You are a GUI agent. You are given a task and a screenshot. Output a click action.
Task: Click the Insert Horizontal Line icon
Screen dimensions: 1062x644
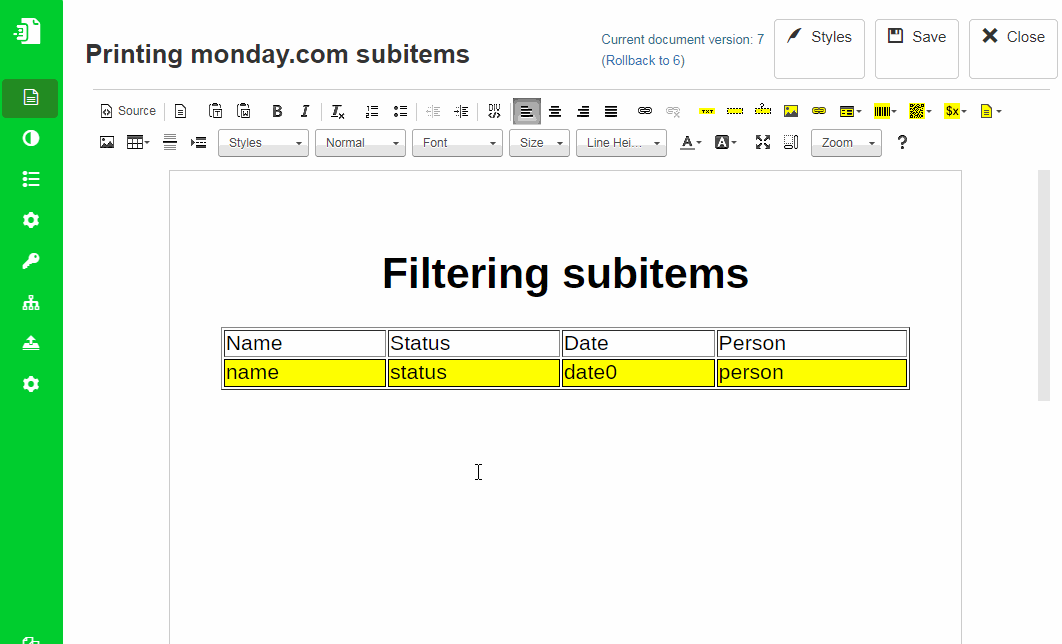pos(170,142)
